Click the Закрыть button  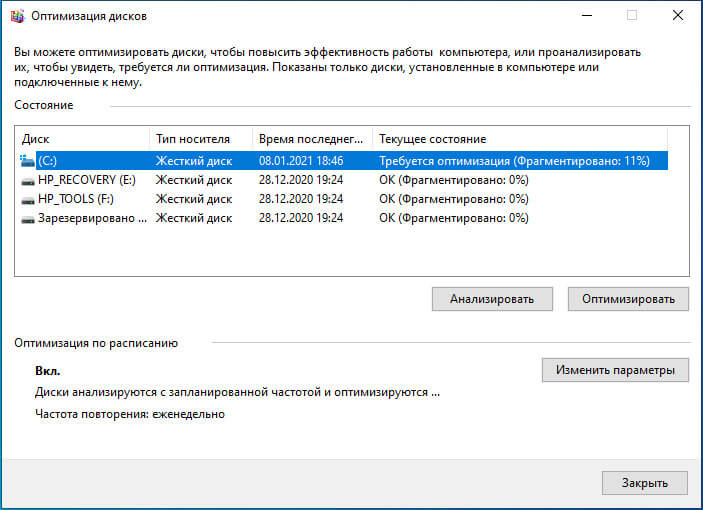click(644, 483)
